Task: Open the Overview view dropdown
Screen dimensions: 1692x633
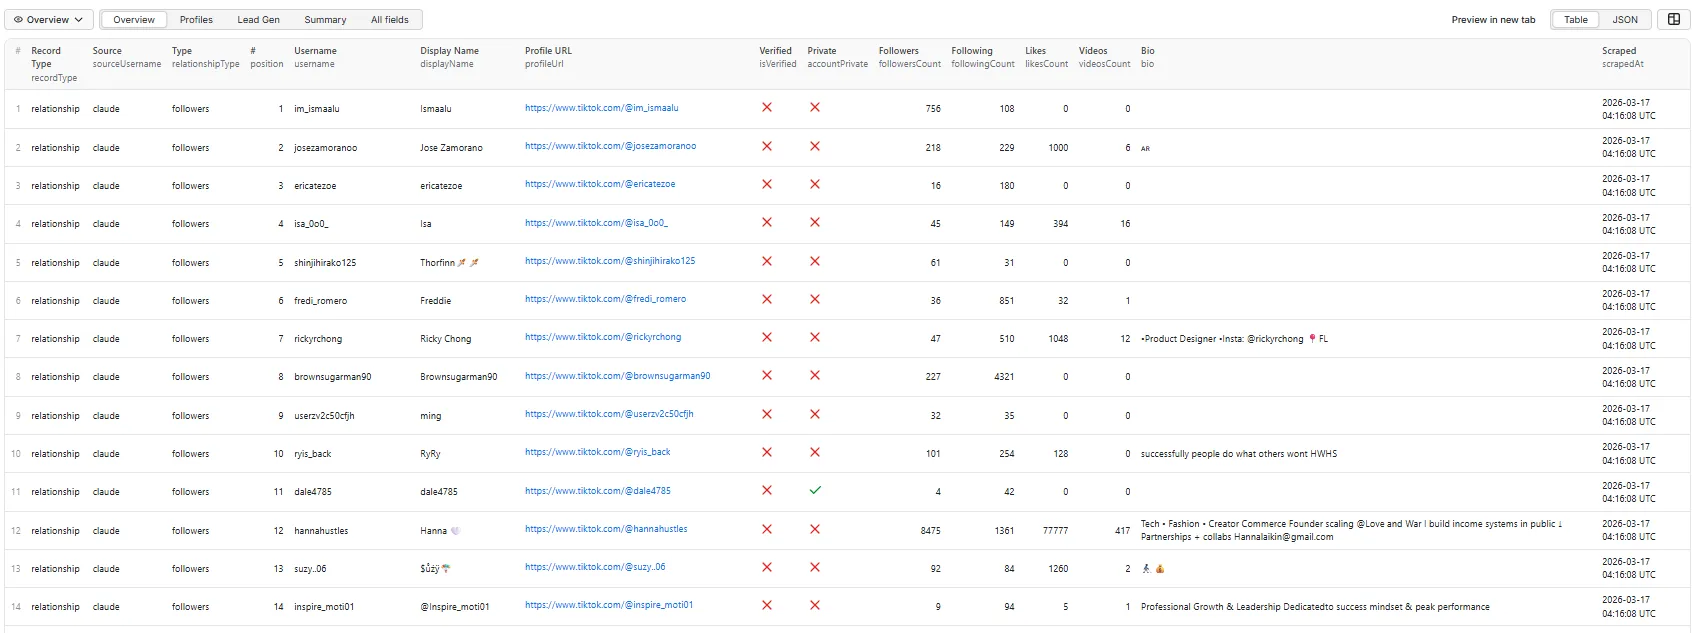Action: click(x=48, y=19)
